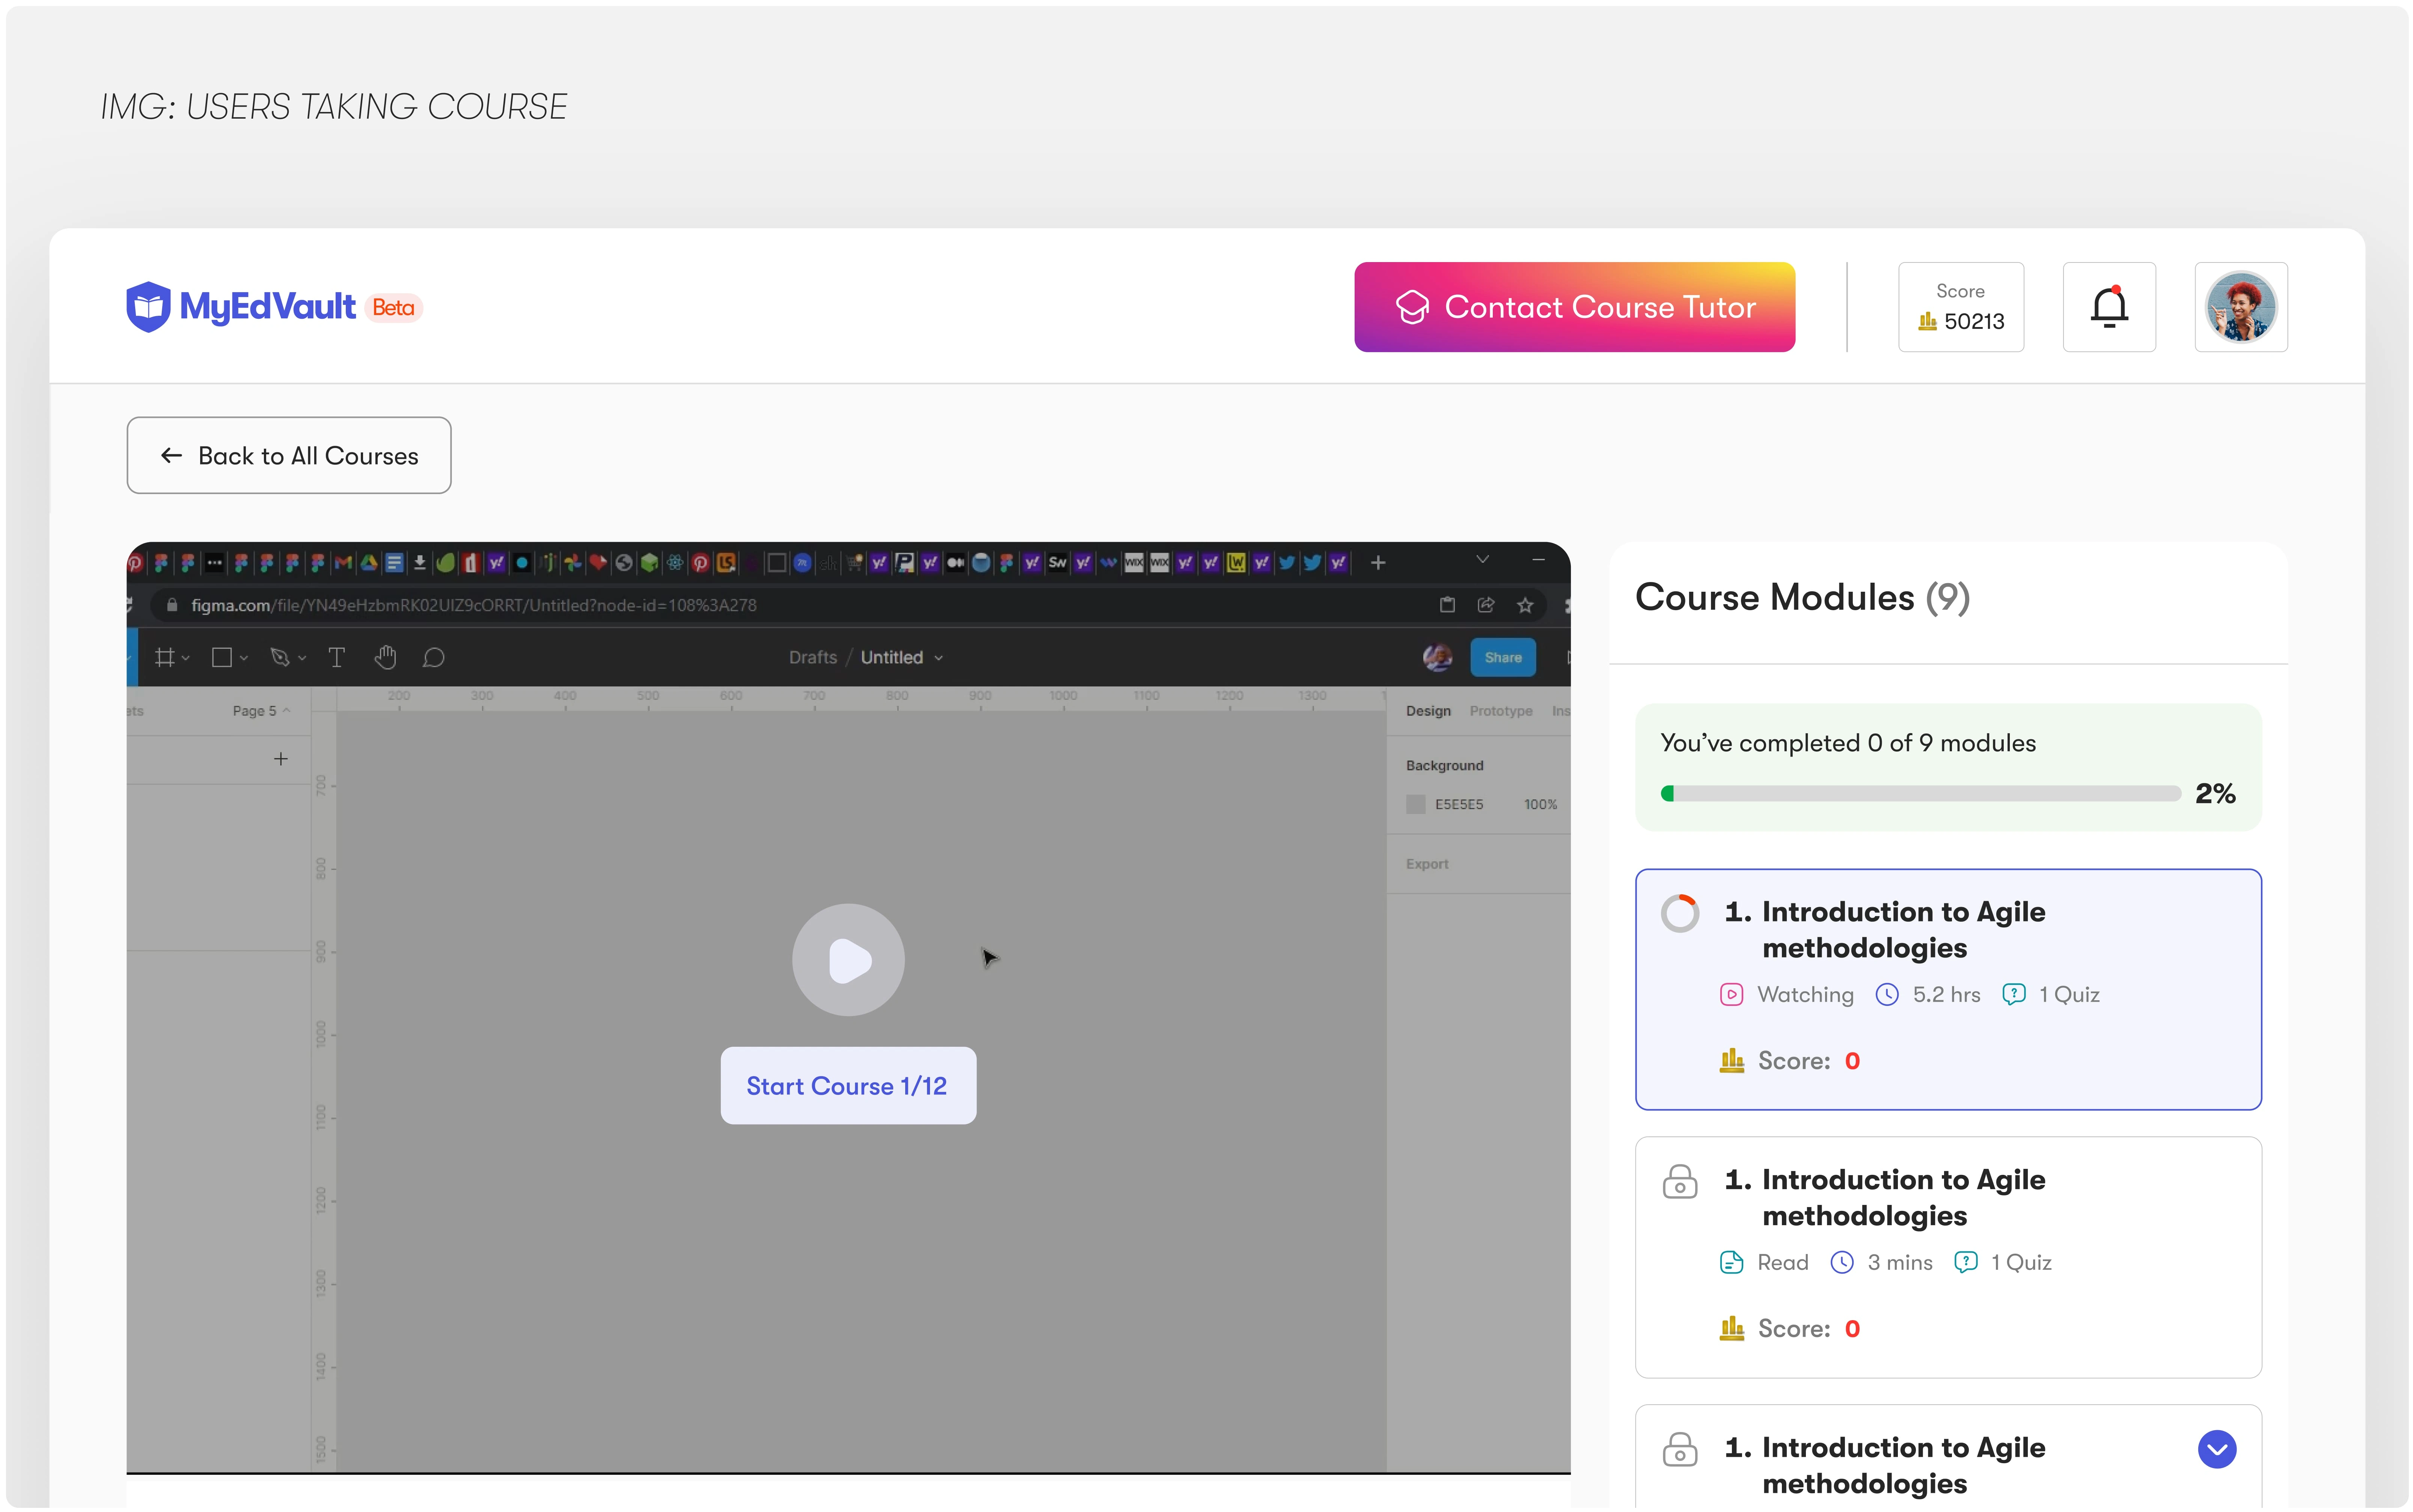Select the Figma Frame tool icon

[165, 657]
